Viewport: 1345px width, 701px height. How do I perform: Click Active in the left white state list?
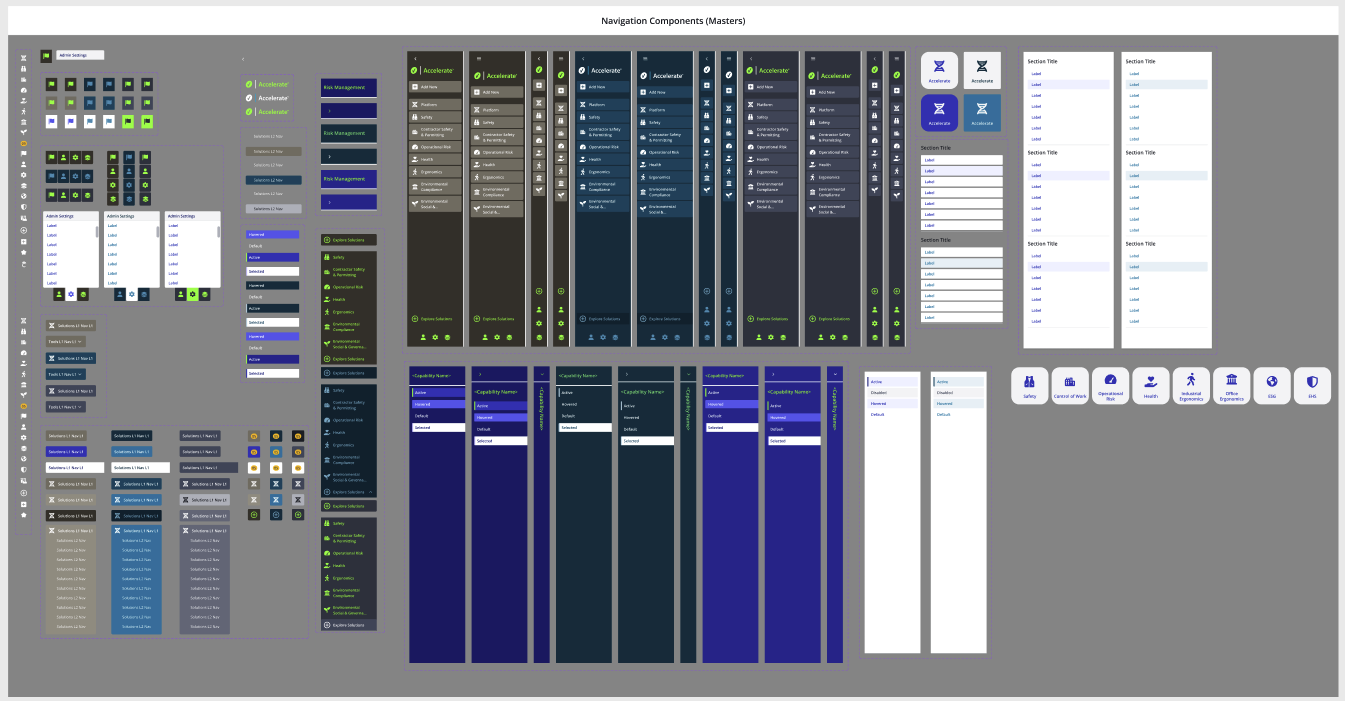coord(892,382)
